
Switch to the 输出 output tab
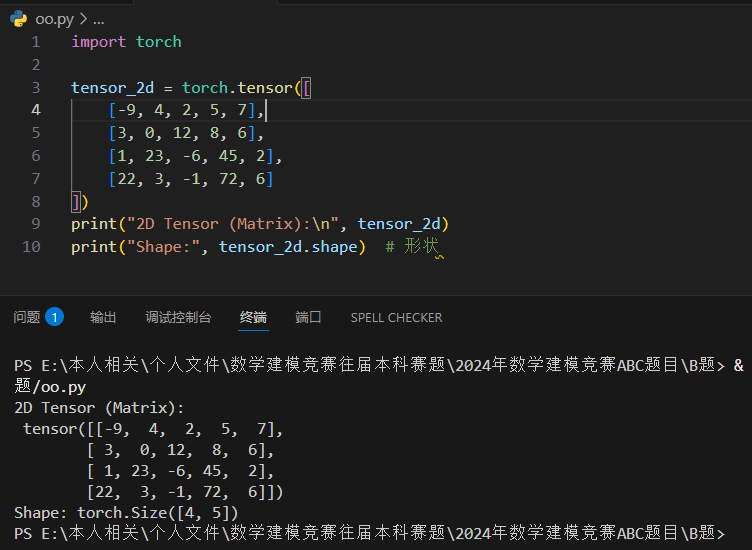tap(103, 317)
